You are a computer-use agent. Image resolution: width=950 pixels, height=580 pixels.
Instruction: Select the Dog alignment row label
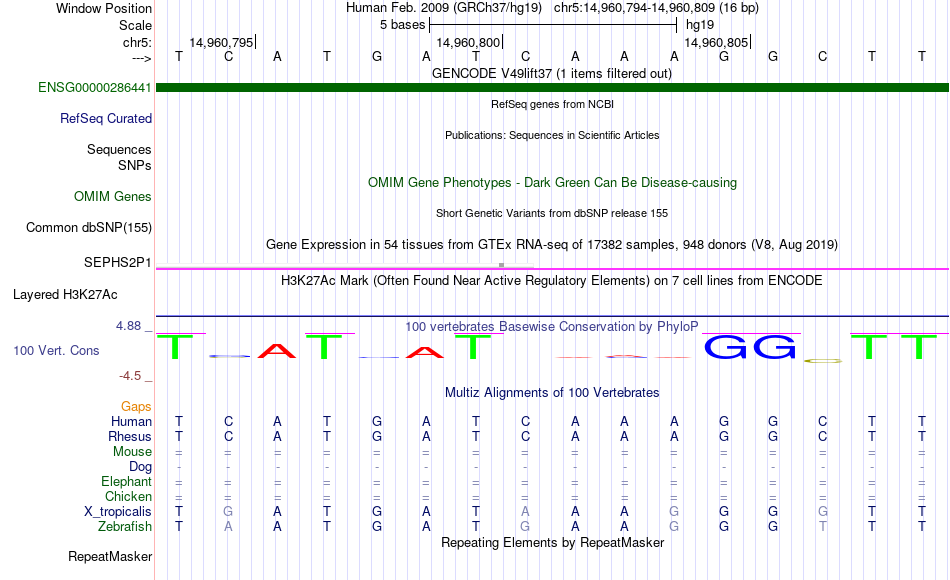(x=141, y=467)
